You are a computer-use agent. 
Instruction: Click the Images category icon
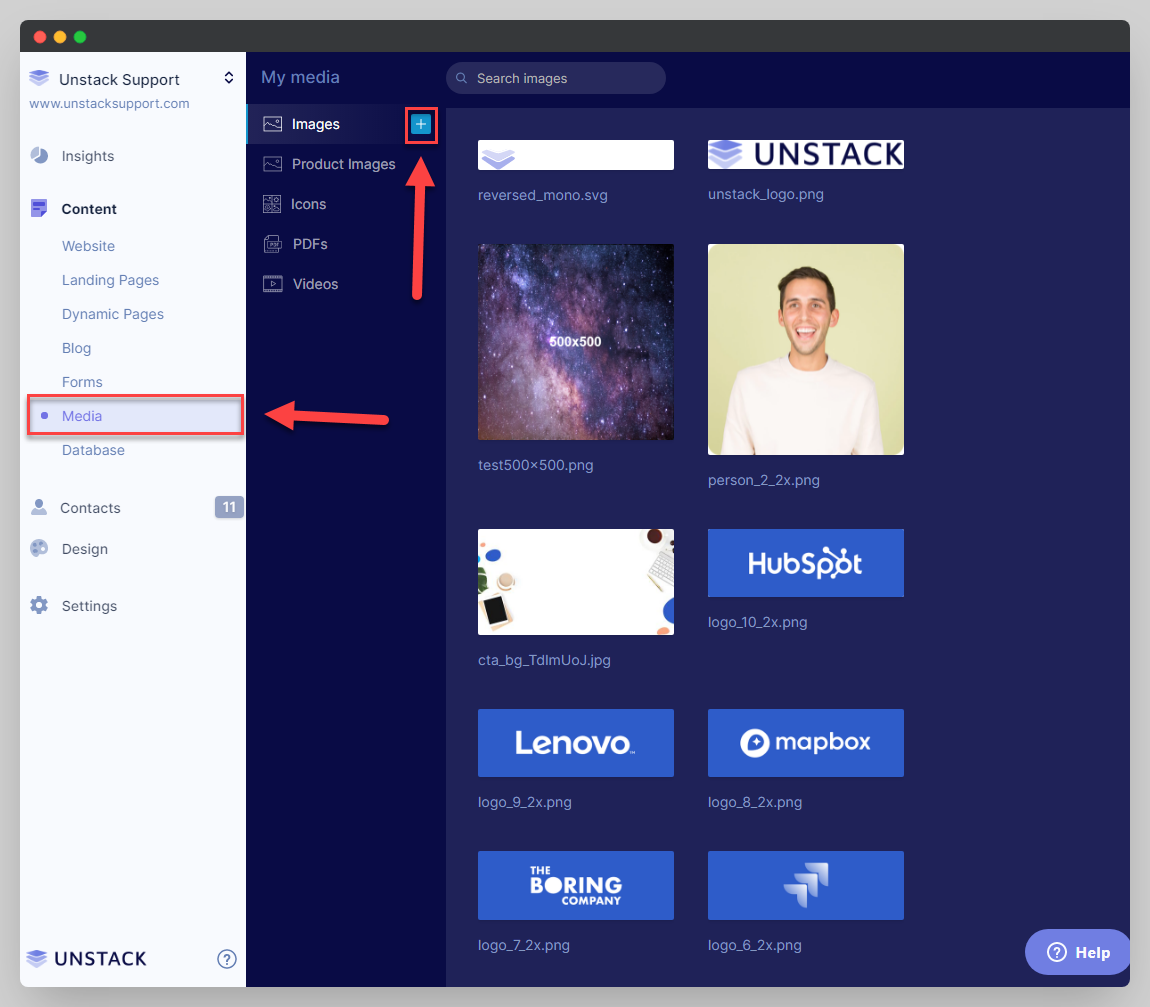pos(273,124)
